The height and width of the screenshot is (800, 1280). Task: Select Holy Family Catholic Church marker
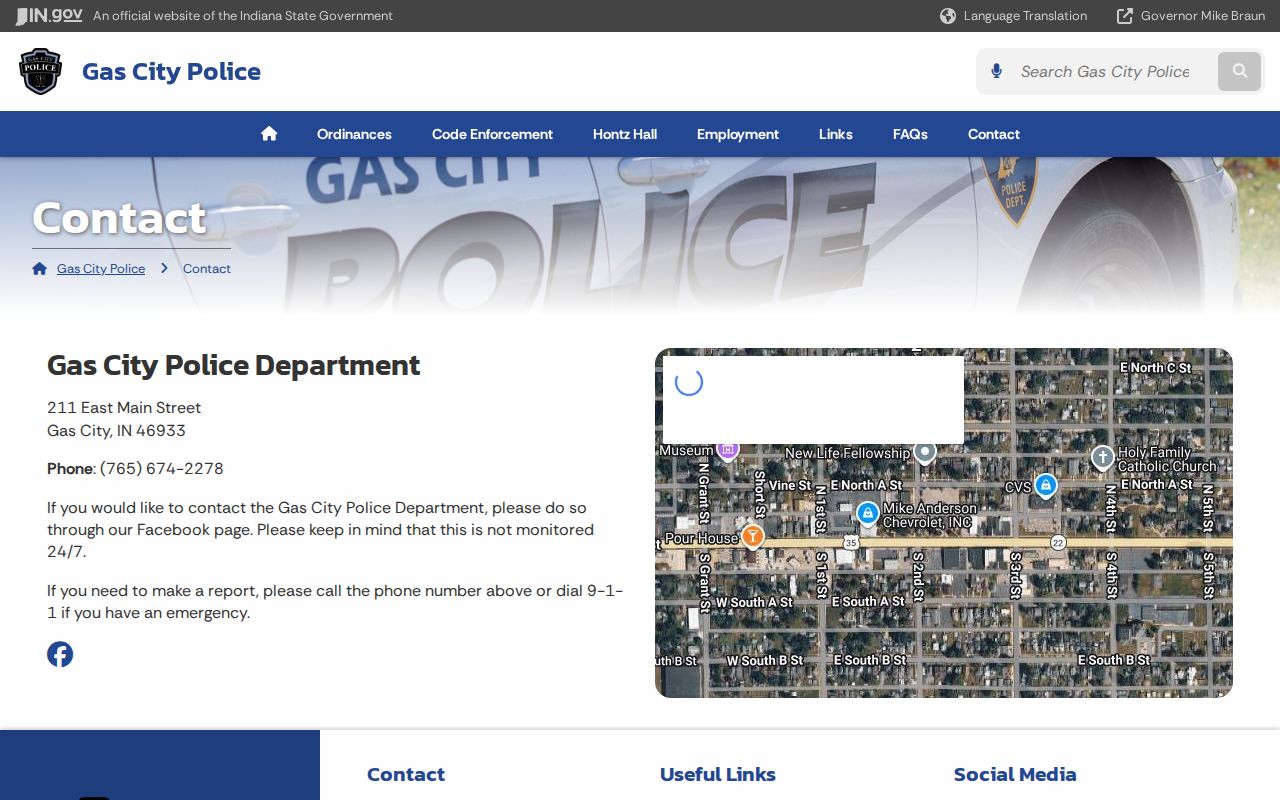(1102, 458)
